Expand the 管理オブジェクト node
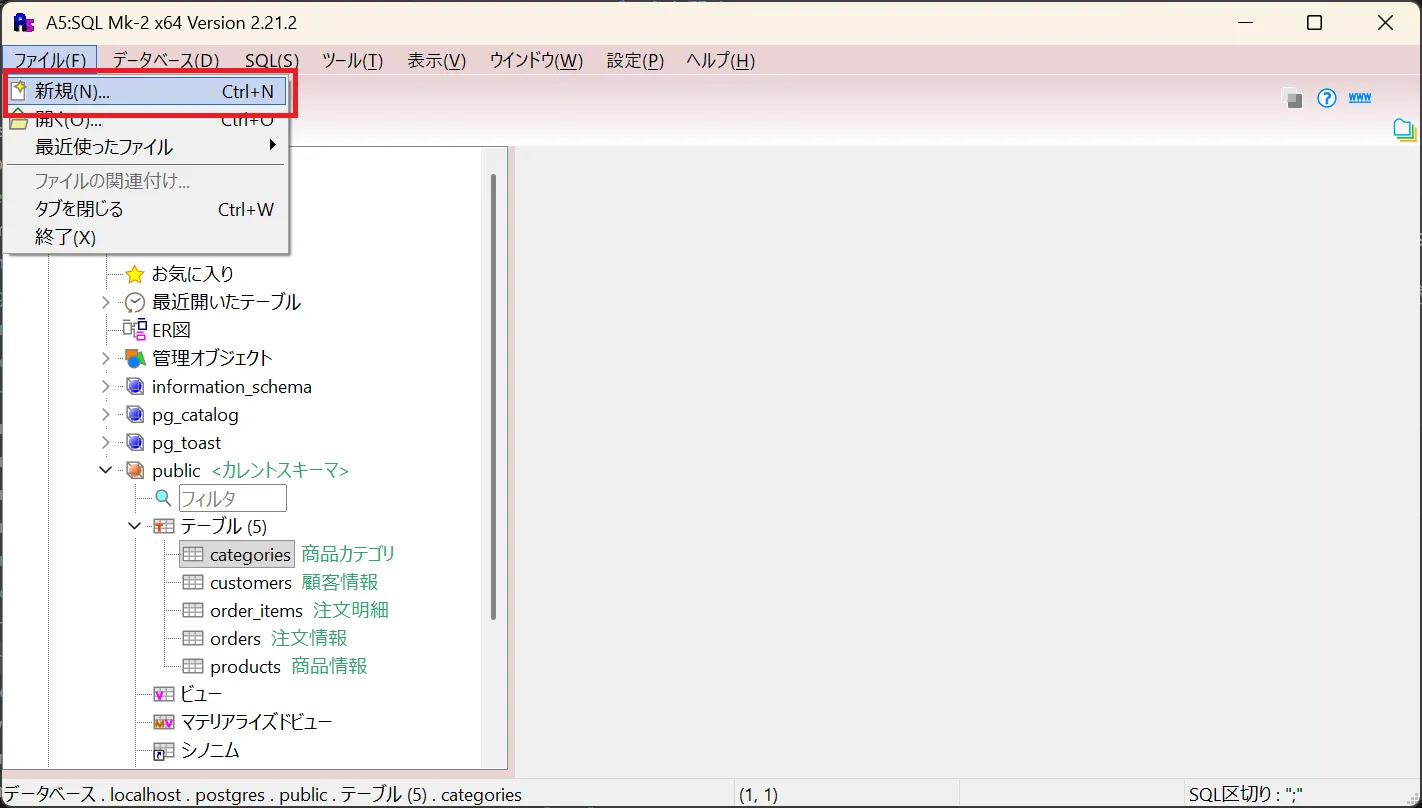The width and height of the screenshot is (1422, 808). 106,358
